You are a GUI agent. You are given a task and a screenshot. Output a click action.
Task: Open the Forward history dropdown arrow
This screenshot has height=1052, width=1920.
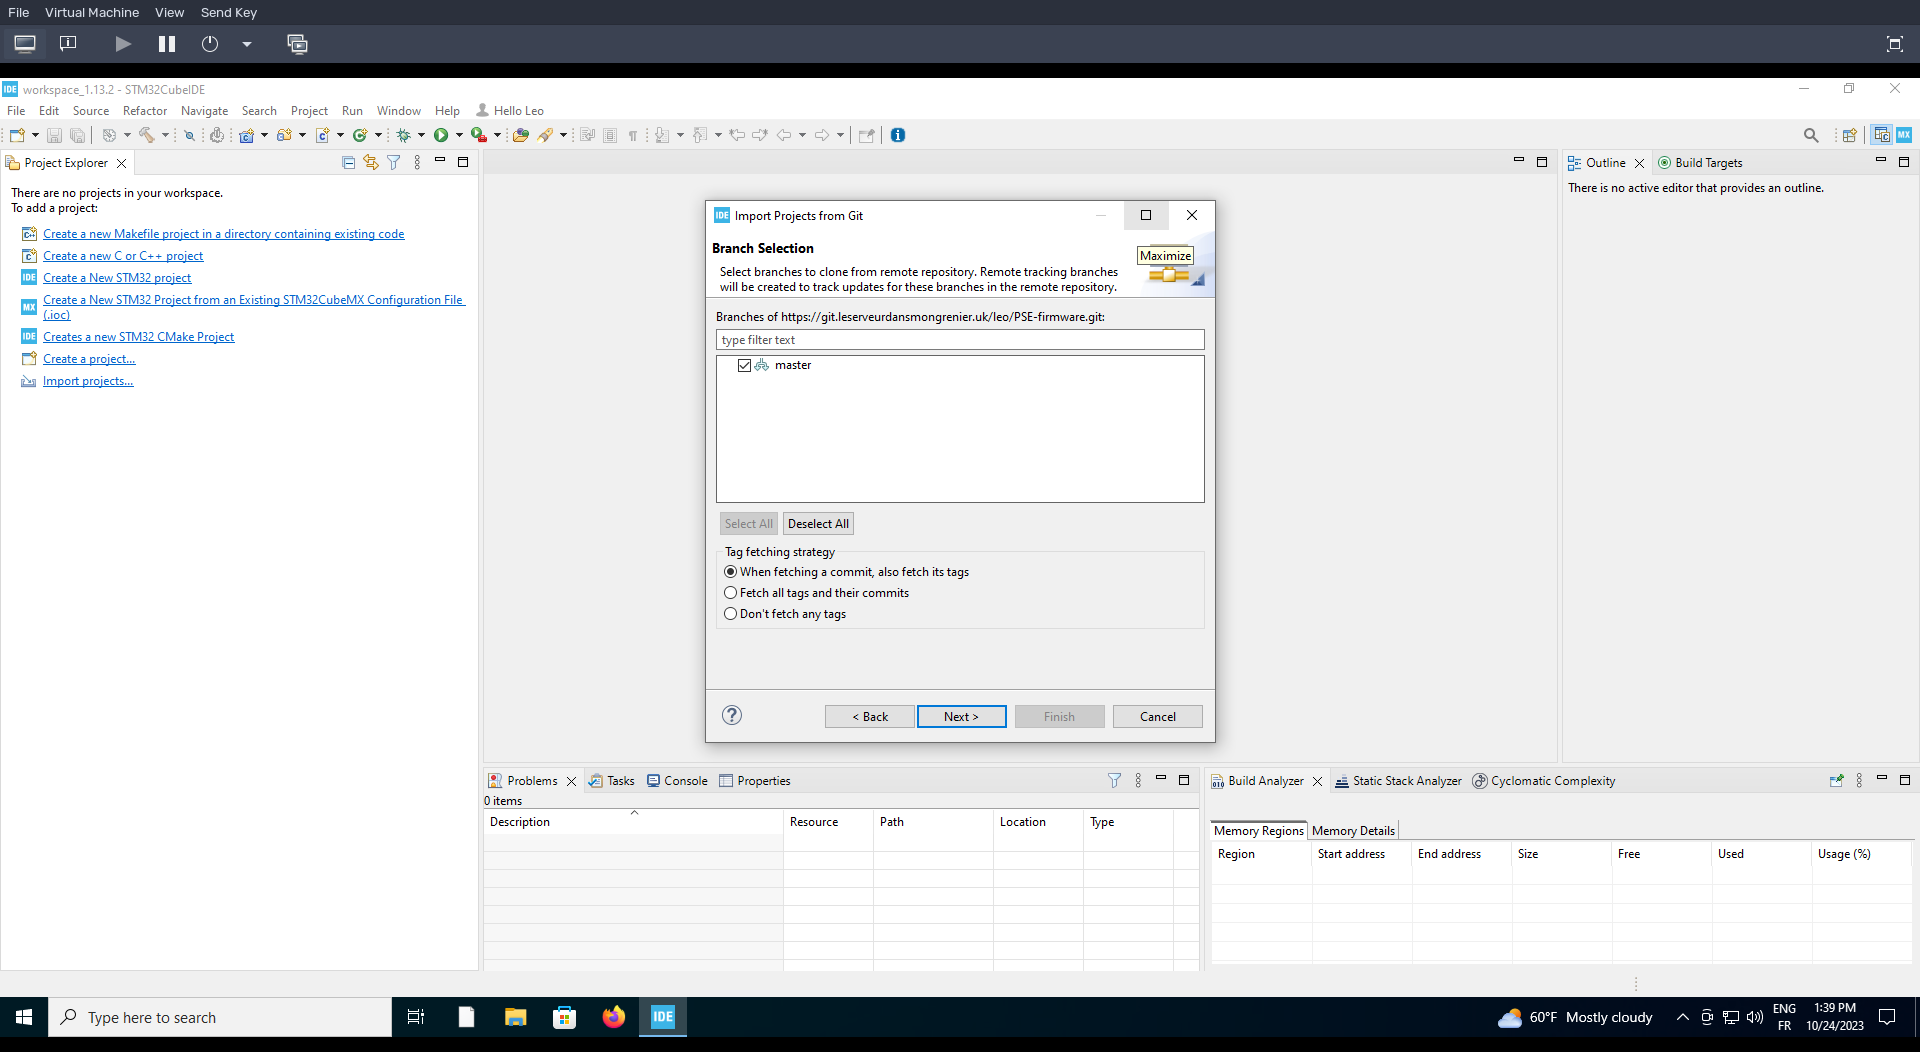[x=840, y=135]
